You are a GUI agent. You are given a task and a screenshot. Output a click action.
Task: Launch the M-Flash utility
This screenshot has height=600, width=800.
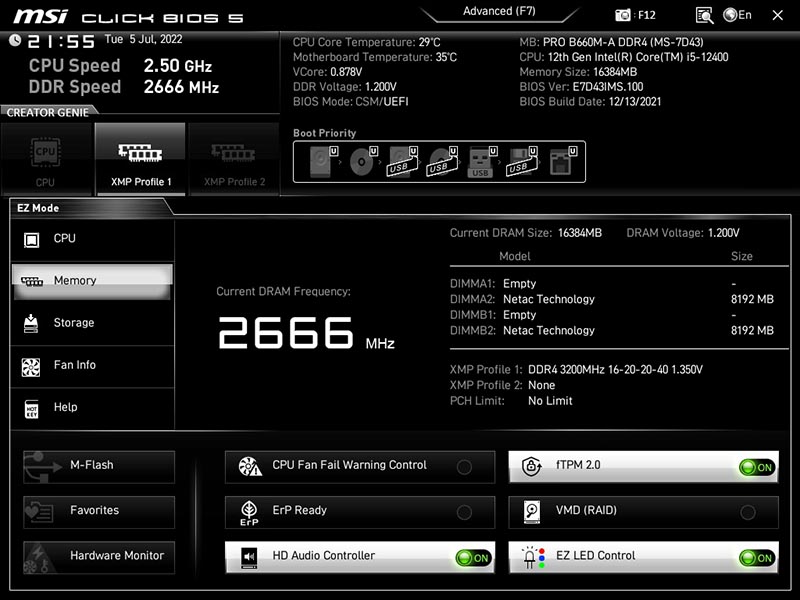[99, 466]
